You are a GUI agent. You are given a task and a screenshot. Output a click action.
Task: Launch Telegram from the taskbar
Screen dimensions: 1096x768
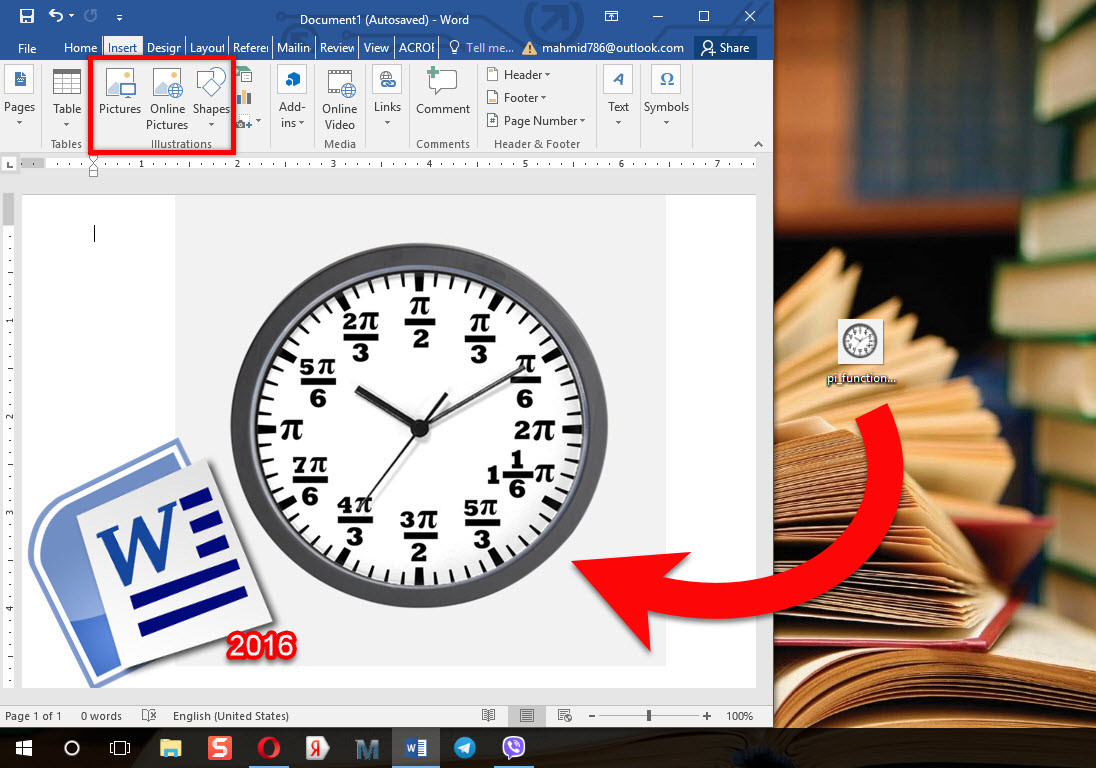click(x=464, y=747)
